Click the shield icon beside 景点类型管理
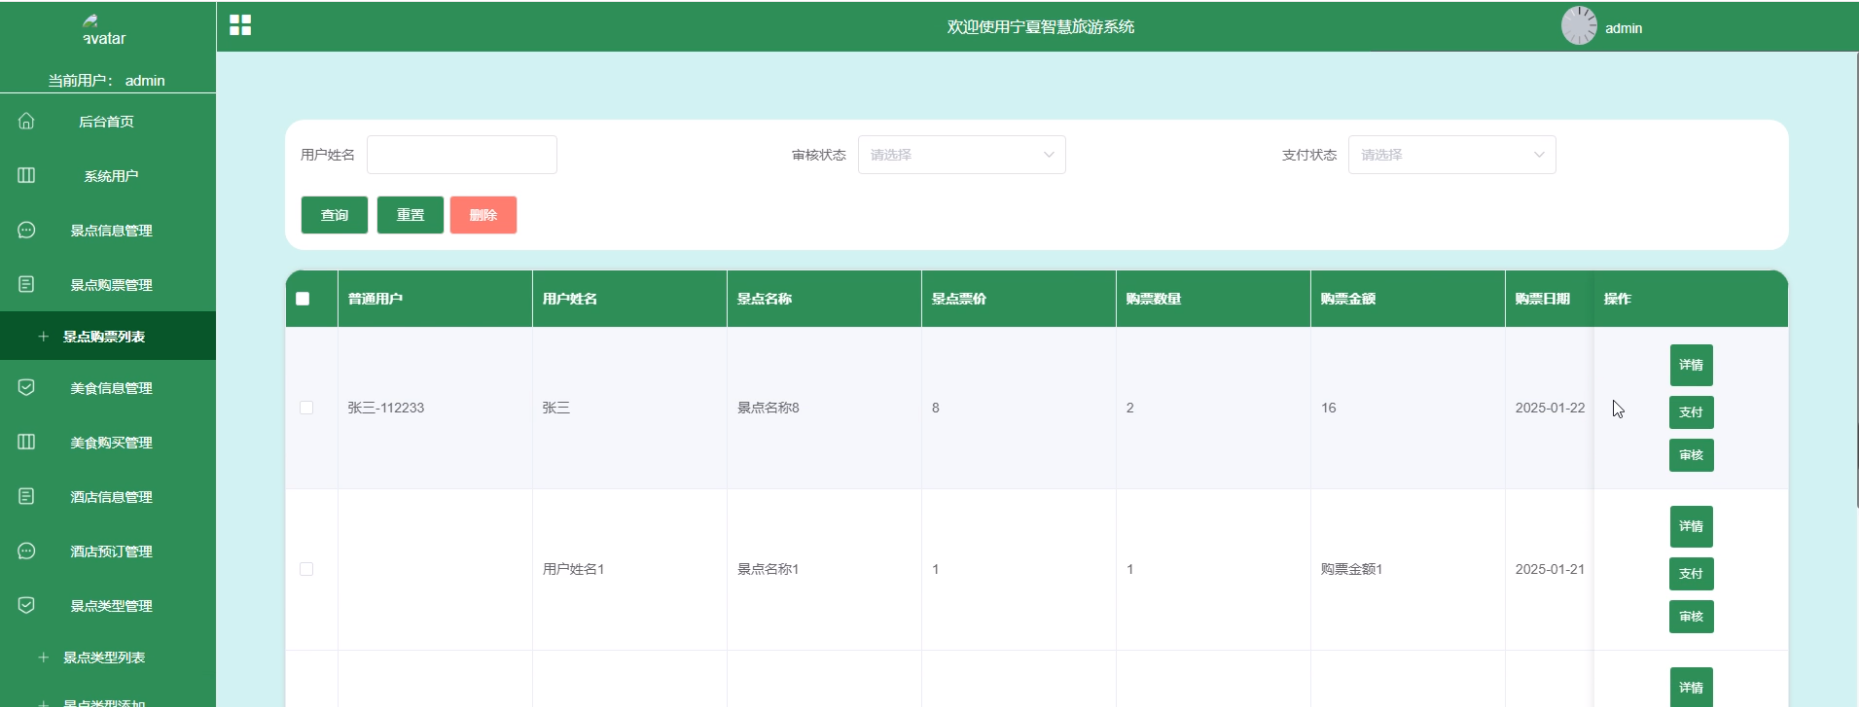Screen dimensions: 1859x707 [x=26, y=605]
